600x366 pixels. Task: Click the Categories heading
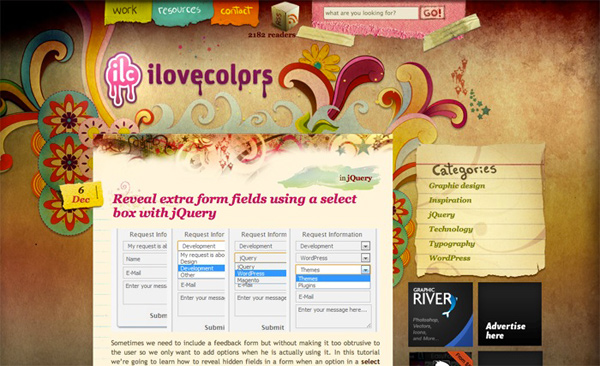pos(464,170)
